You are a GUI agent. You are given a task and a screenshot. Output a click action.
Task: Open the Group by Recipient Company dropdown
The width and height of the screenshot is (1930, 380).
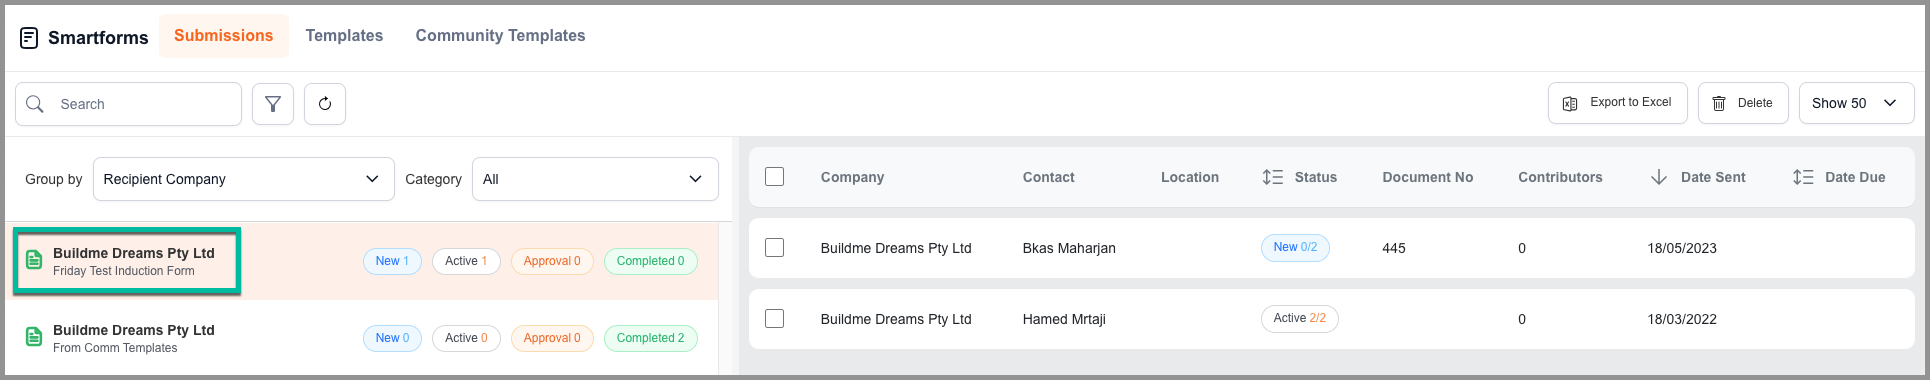pyautogui.click(x=244, y=179)
